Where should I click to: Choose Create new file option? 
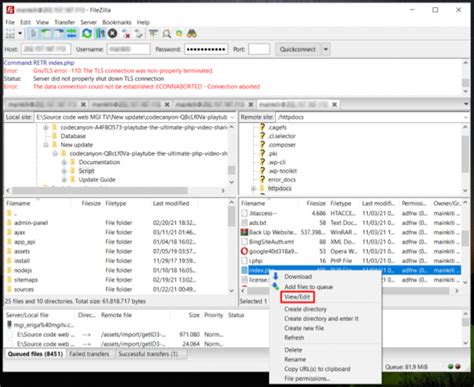pos(304,328)
